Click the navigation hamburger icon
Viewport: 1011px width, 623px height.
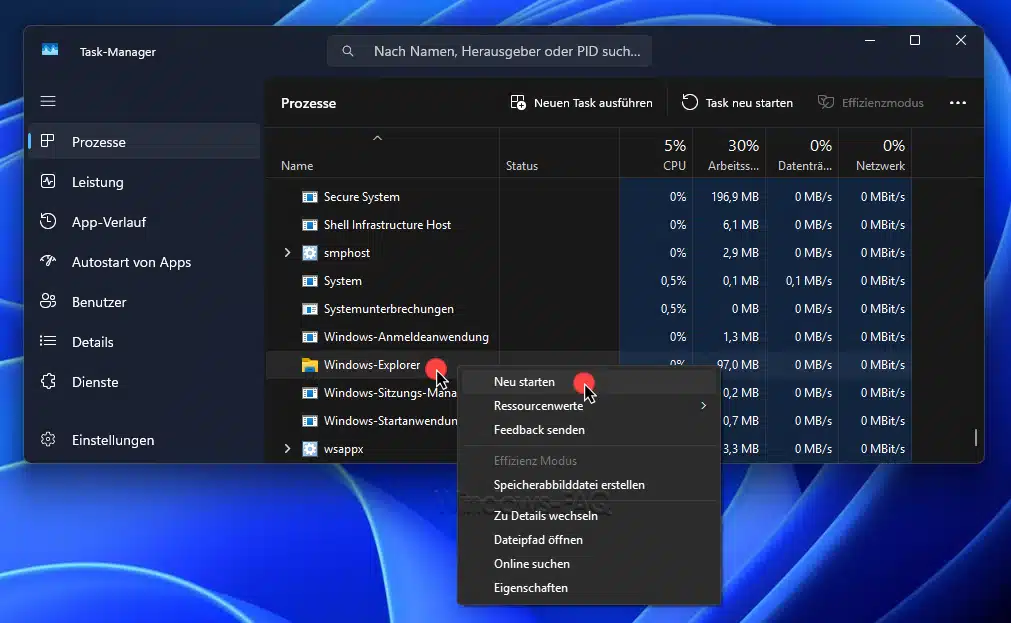47,101
